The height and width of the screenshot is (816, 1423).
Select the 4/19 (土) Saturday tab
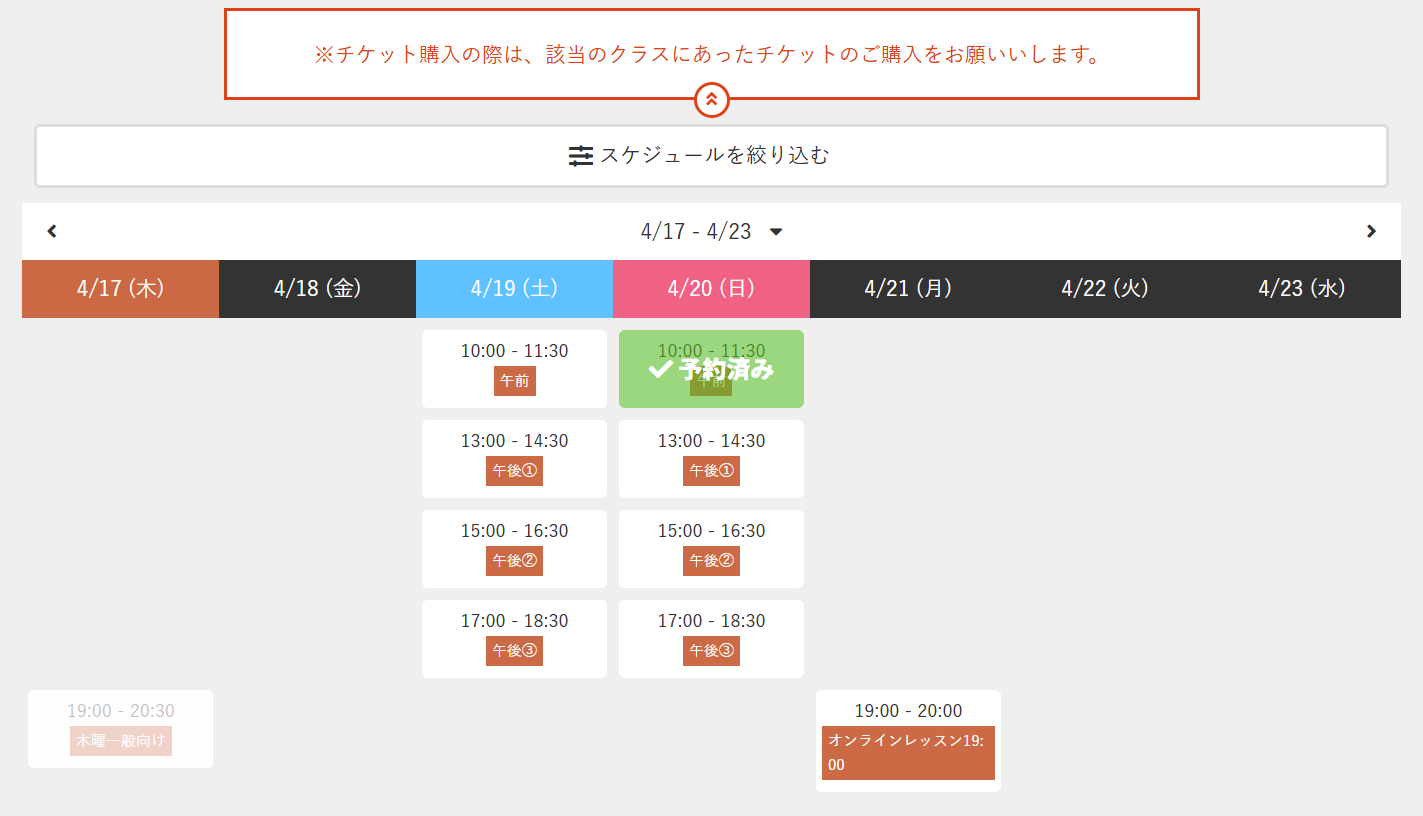click(514, 288)
